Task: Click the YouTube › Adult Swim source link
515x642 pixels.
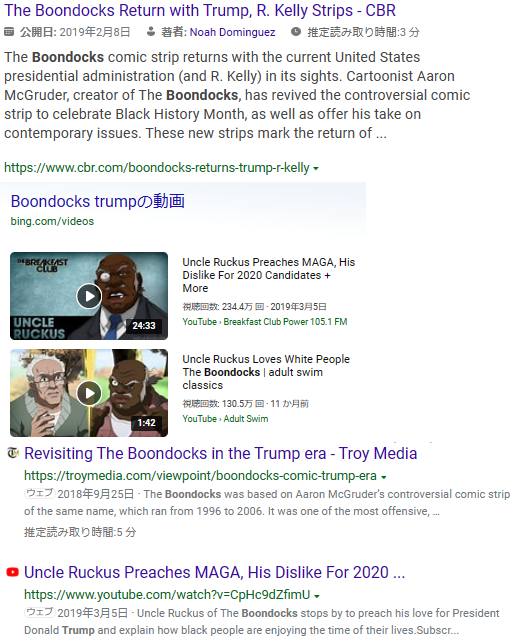Action: tap(226, 419)
